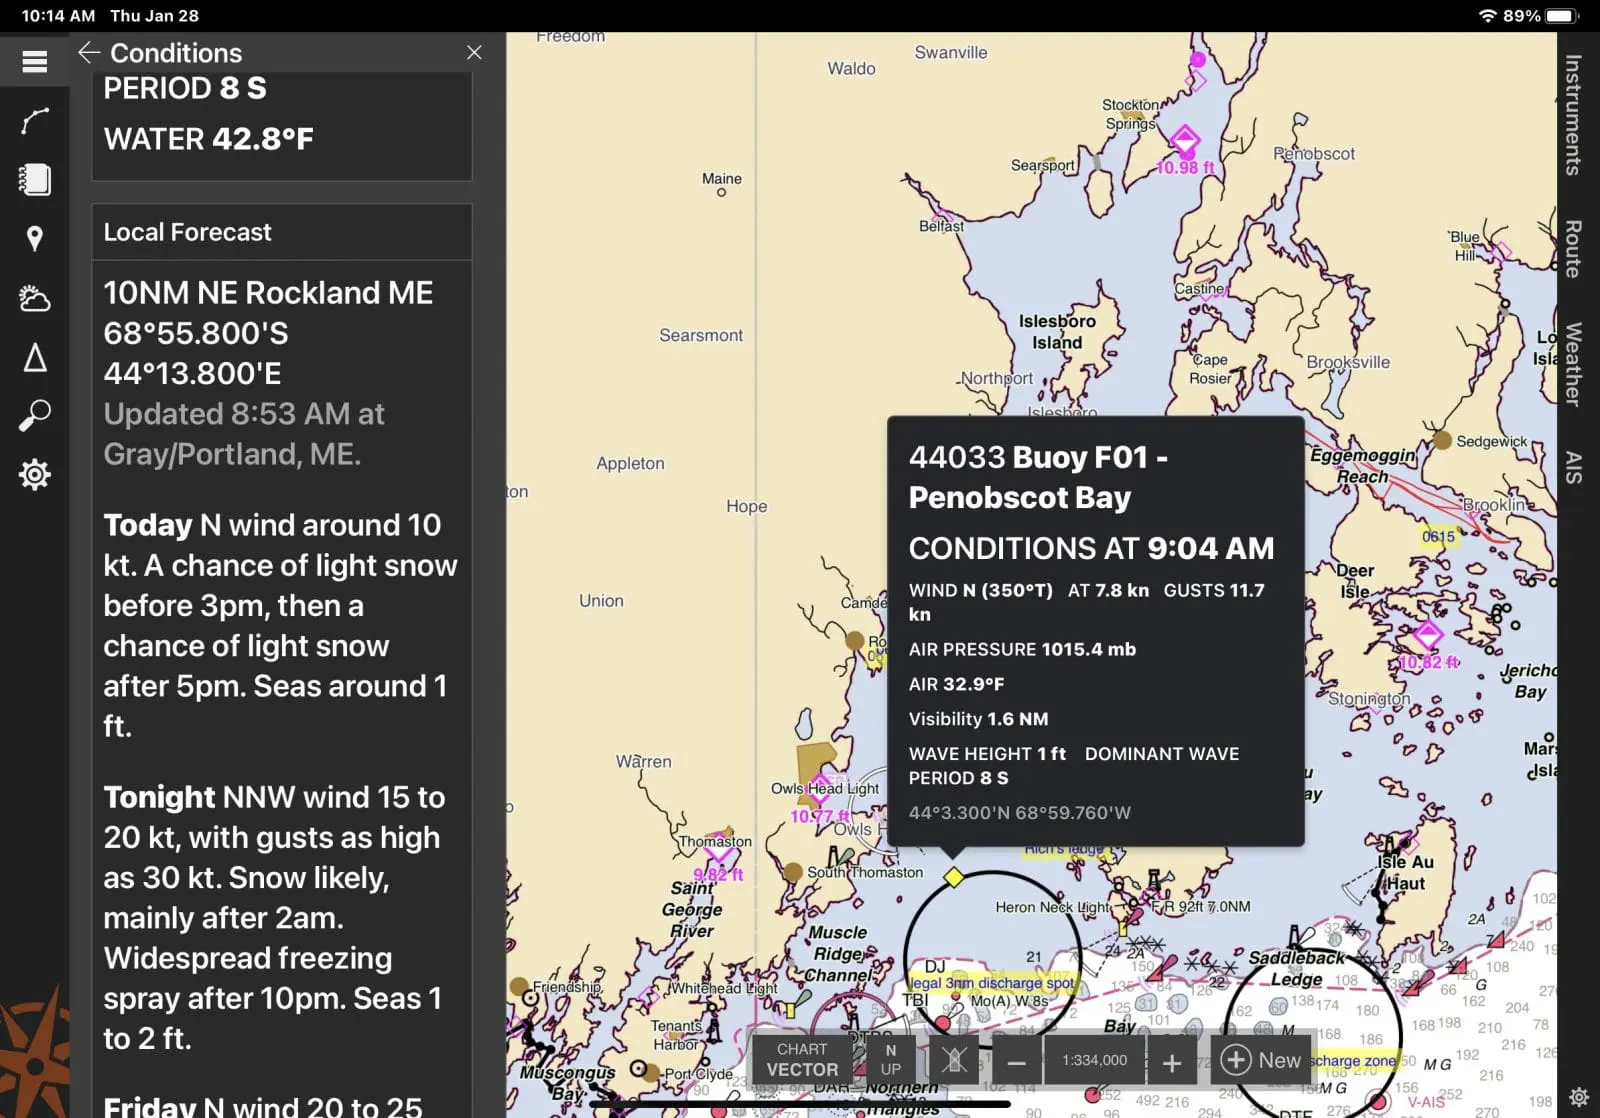Open the waypoints pin icon
Screen dimensions: 1600x1118
(x=35, y=238)
